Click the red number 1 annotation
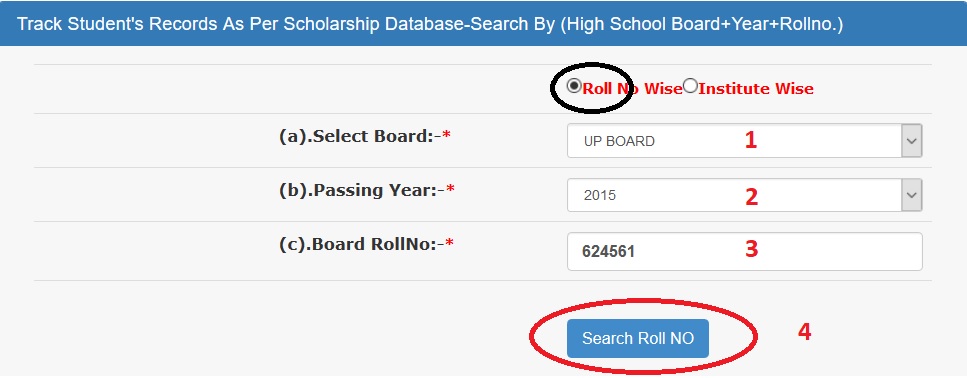The image size is (967, 378). coord(751,141)
